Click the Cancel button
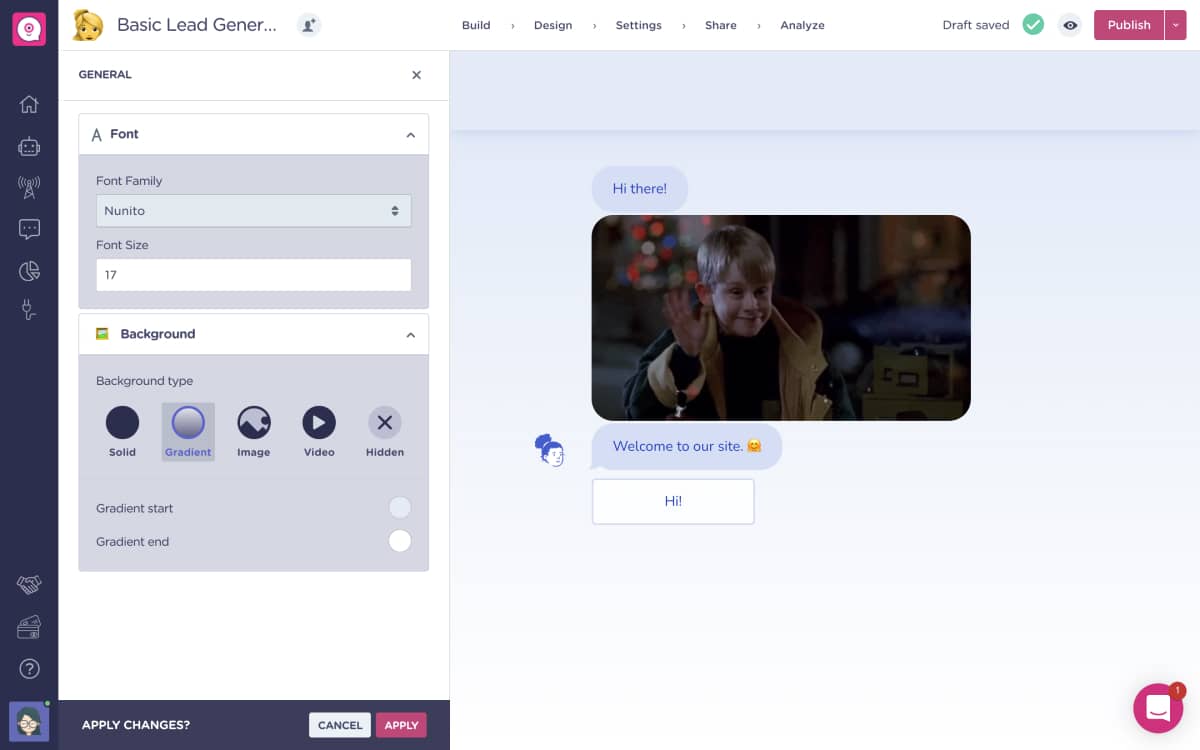This screenshot has width=1200, height=750. [x=340, y=725]
